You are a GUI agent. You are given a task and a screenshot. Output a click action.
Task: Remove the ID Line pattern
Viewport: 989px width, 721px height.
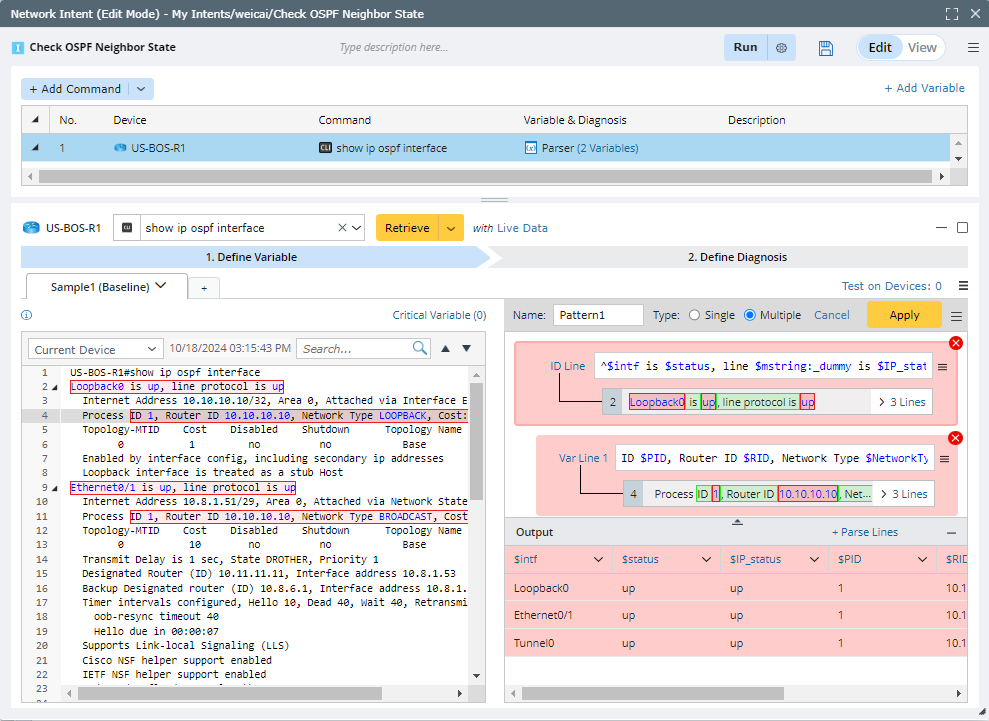click(x=955, y=343)
